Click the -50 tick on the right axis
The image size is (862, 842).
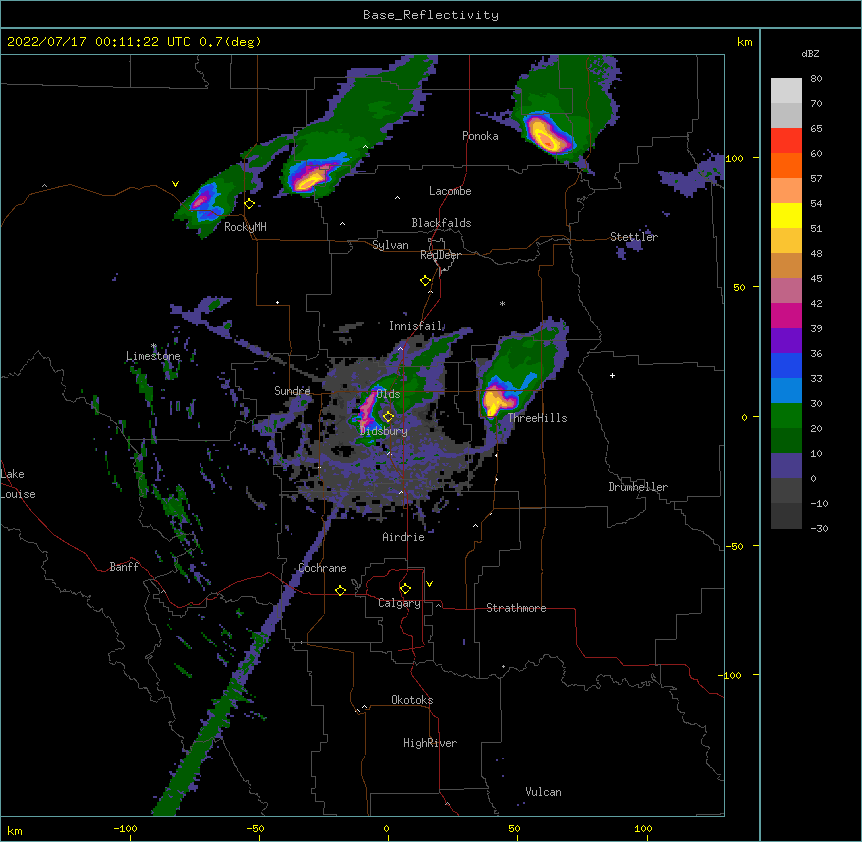[734, 546]
